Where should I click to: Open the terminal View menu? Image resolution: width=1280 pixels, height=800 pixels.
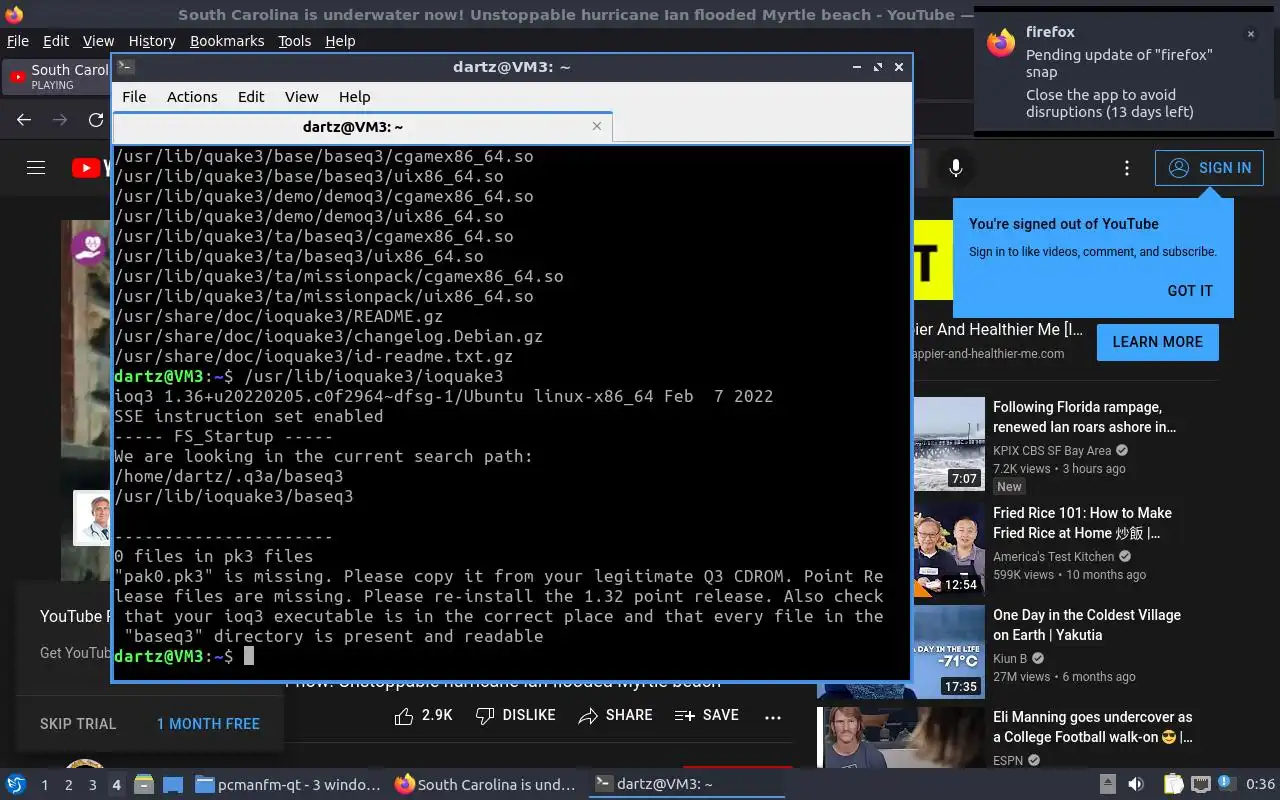pos(301,97)
